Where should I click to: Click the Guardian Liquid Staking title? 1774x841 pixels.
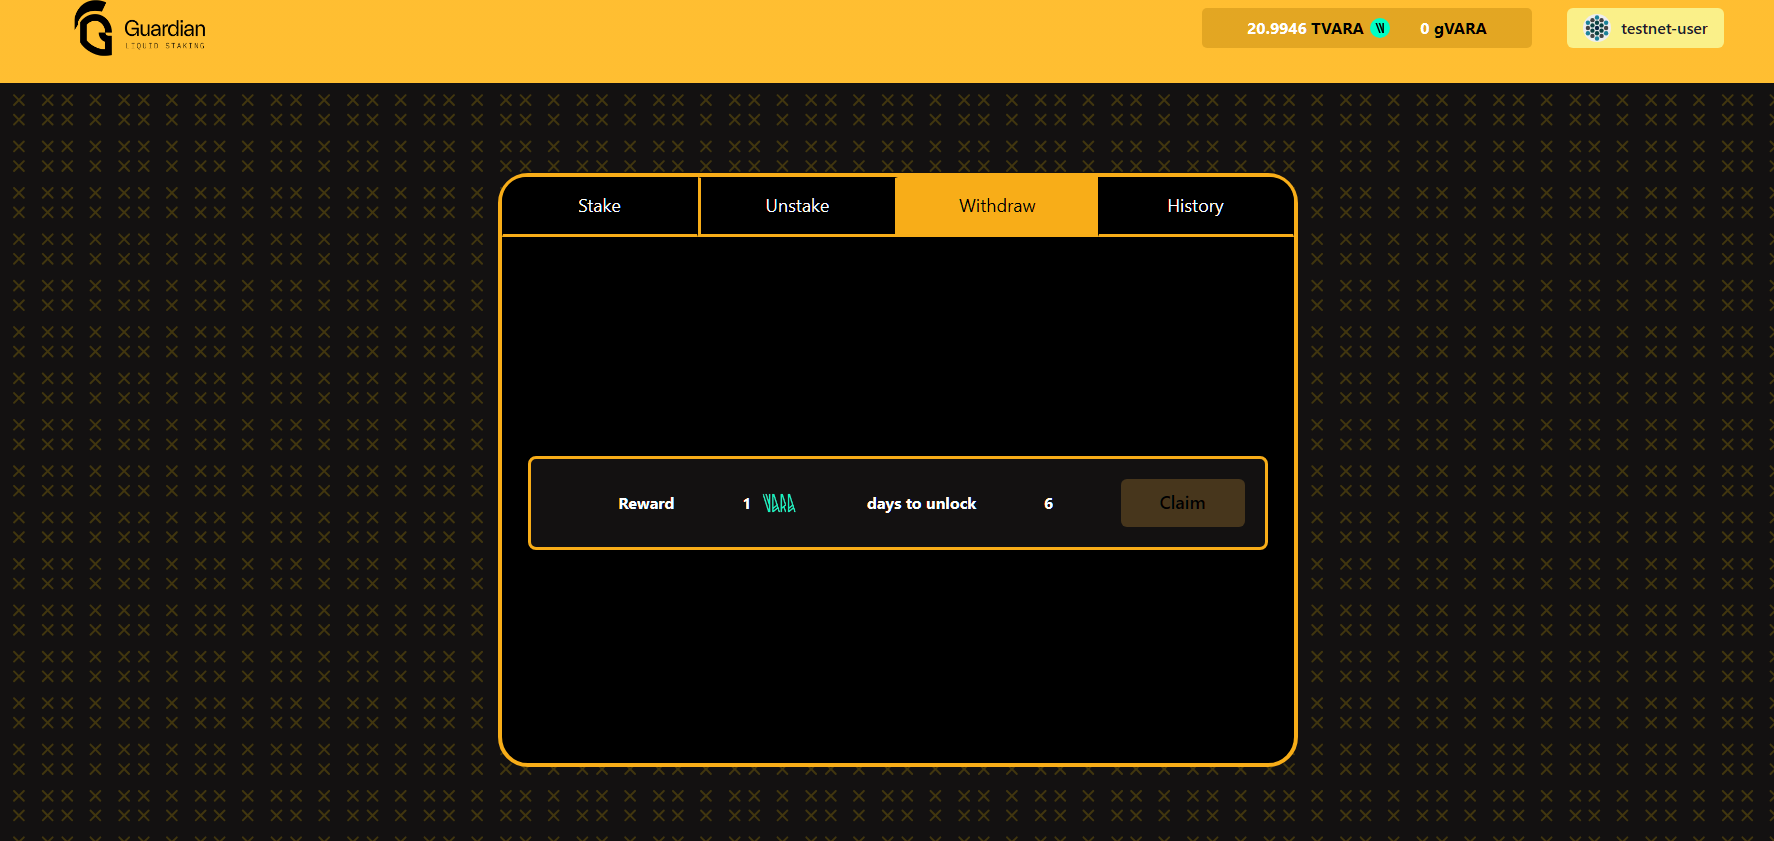tap(165, 33)
